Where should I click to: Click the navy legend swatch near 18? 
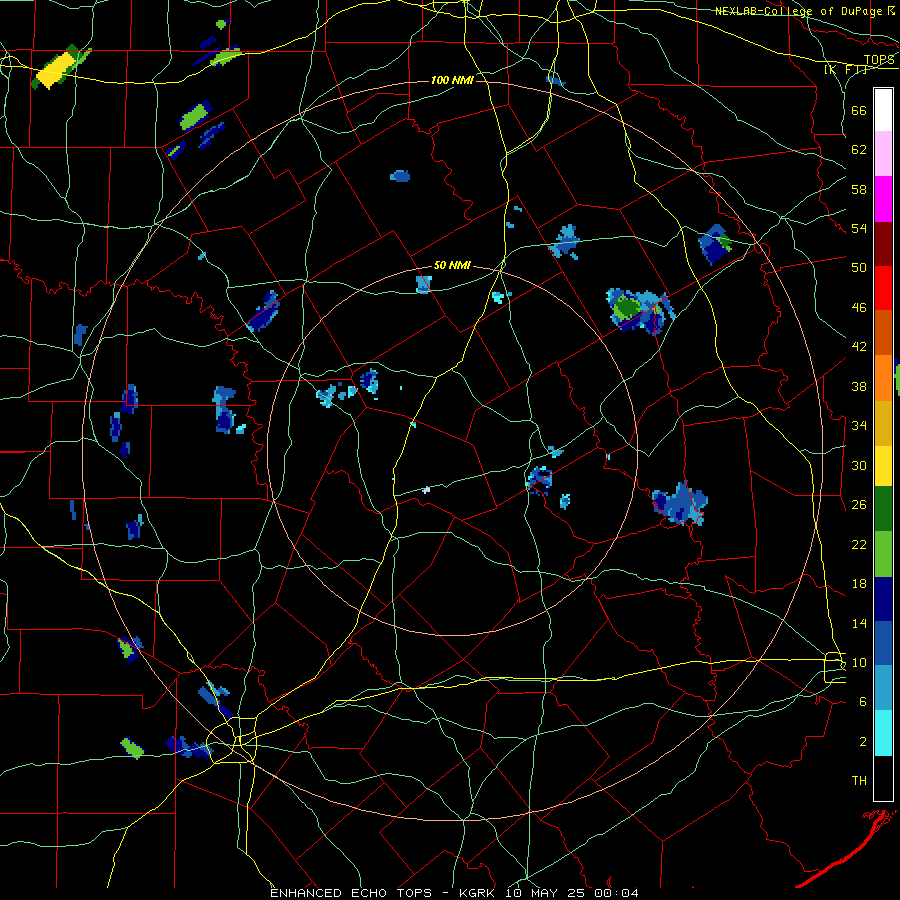(x=883, y=599)
